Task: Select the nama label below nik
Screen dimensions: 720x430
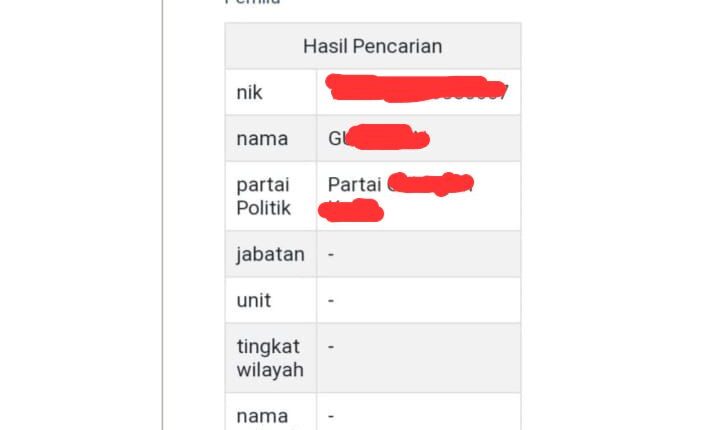Action: click(x=262, y=138)
